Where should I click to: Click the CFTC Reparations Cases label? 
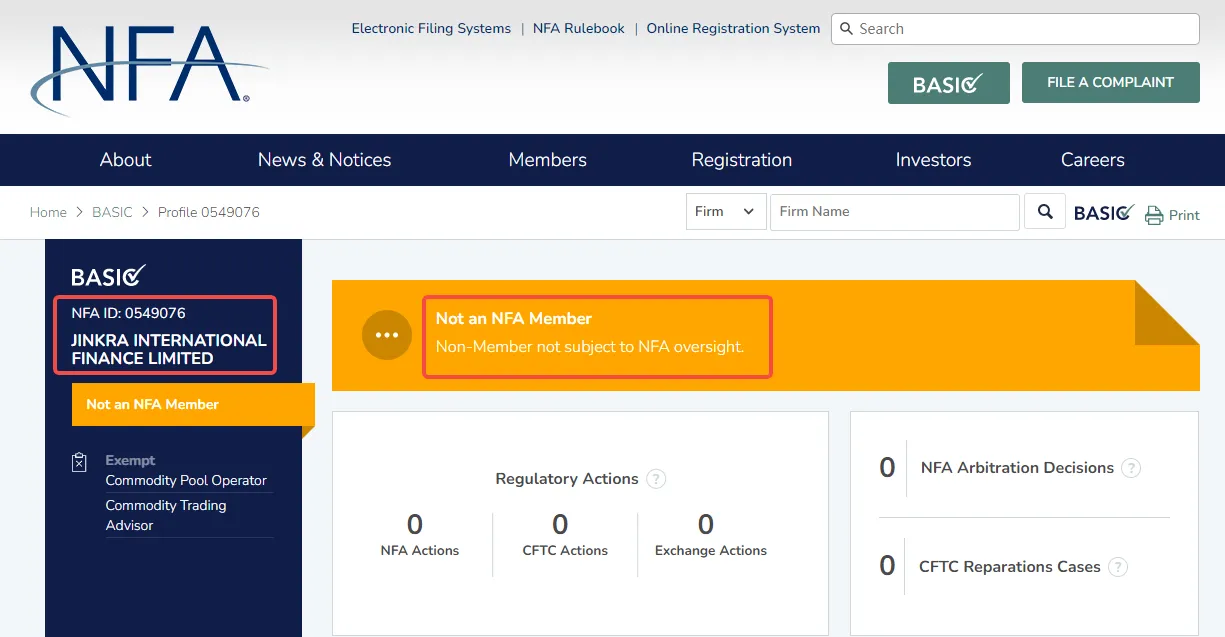pos(1010,567)
